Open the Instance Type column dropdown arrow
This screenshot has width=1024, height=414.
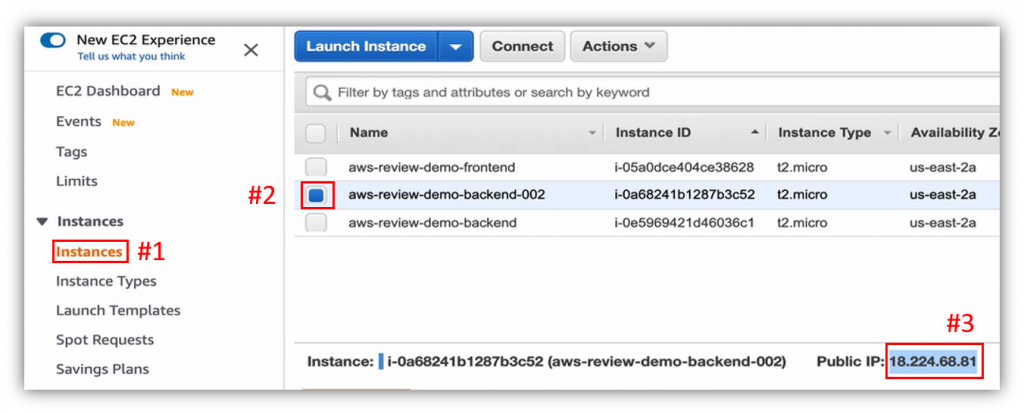click(x=888, y=133)
